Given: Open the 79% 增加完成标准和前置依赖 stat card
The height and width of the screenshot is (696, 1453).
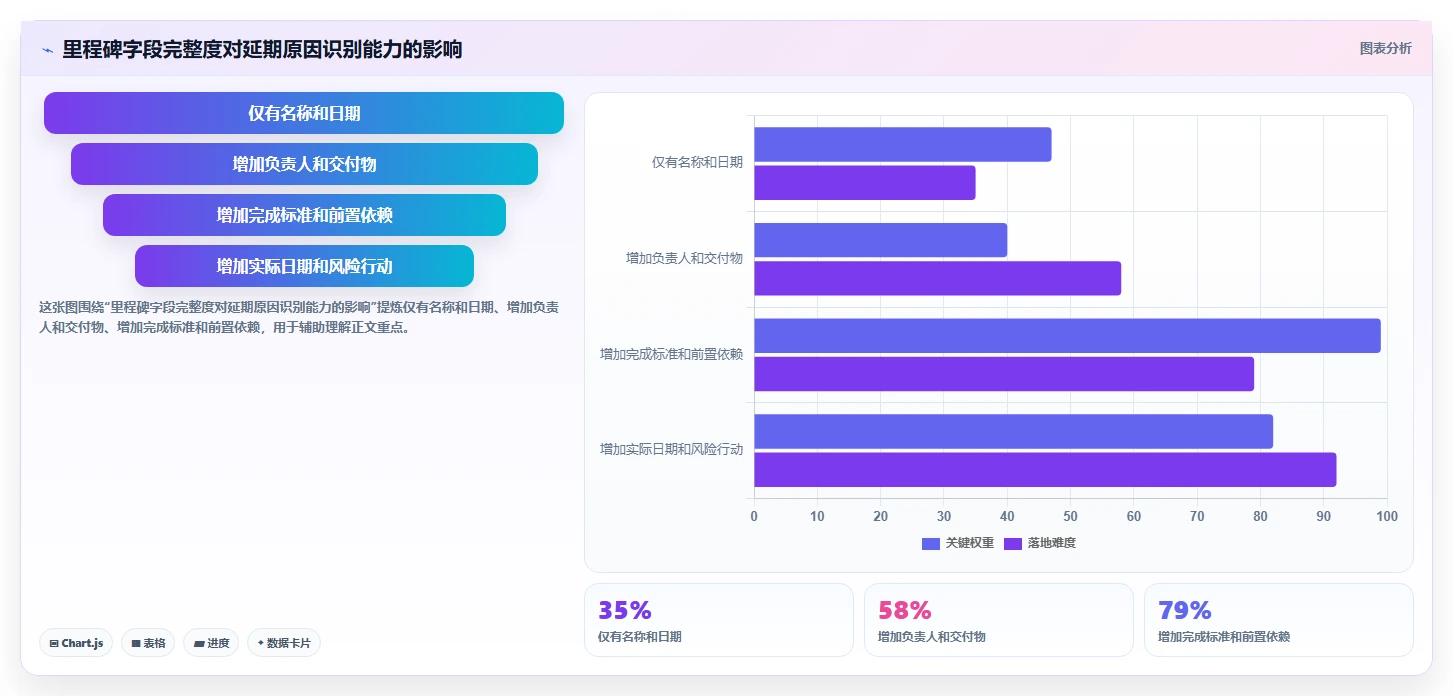Looking at the screenshot, I should click(x=1279, y=620).
